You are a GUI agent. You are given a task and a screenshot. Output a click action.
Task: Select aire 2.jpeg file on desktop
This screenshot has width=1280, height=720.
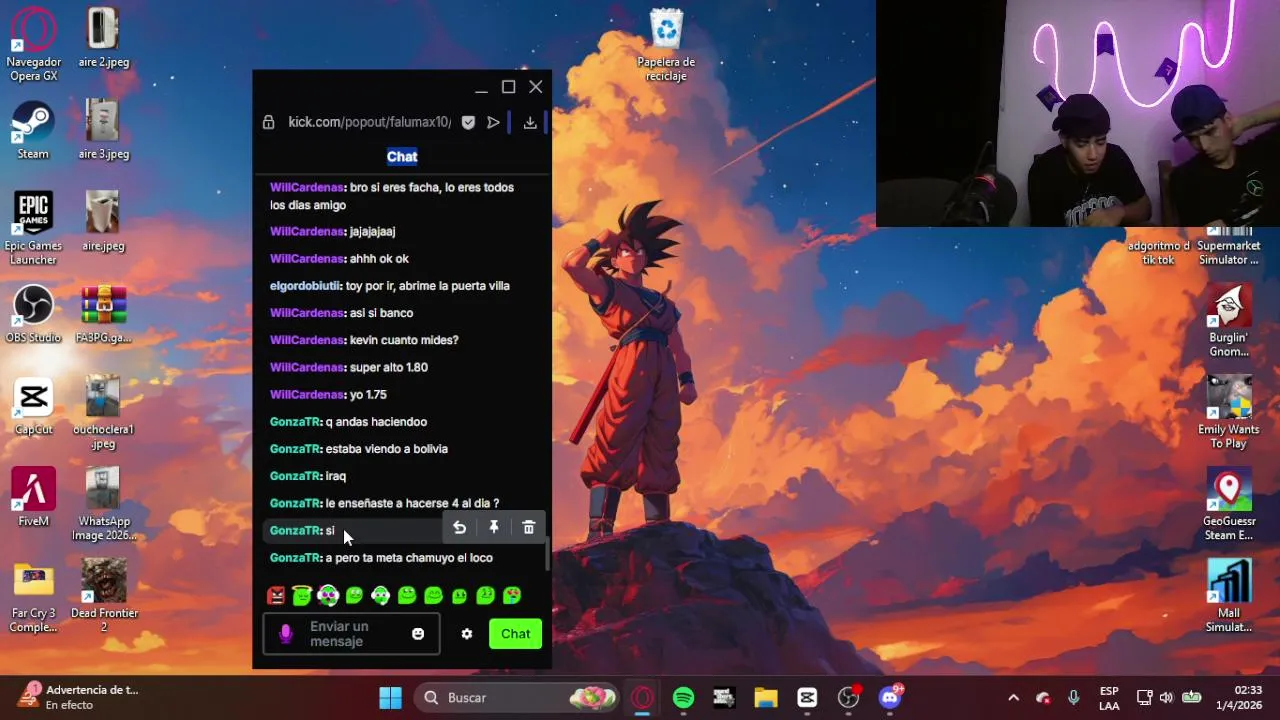point(104,38)
